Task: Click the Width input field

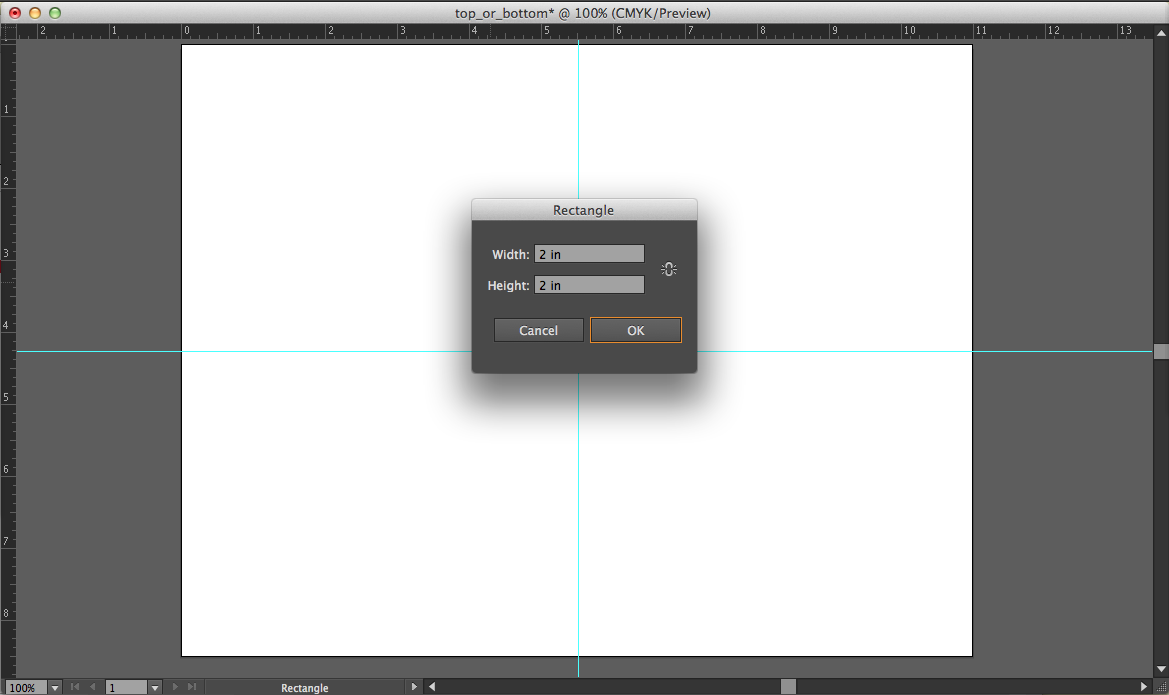Action: 589,254
